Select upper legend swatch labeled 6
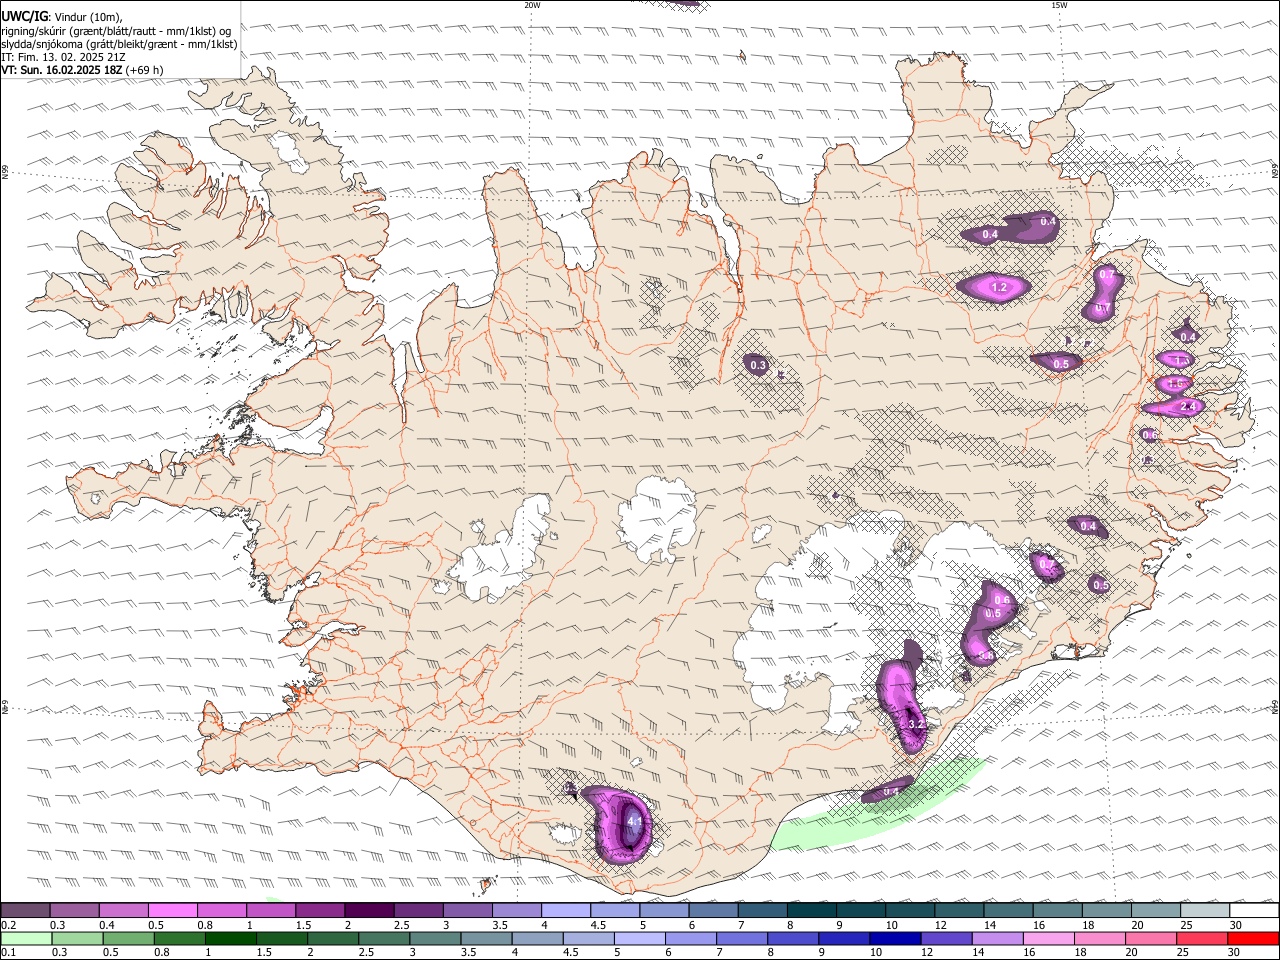This screenshot has height=960, width=1280. point(712,910)
